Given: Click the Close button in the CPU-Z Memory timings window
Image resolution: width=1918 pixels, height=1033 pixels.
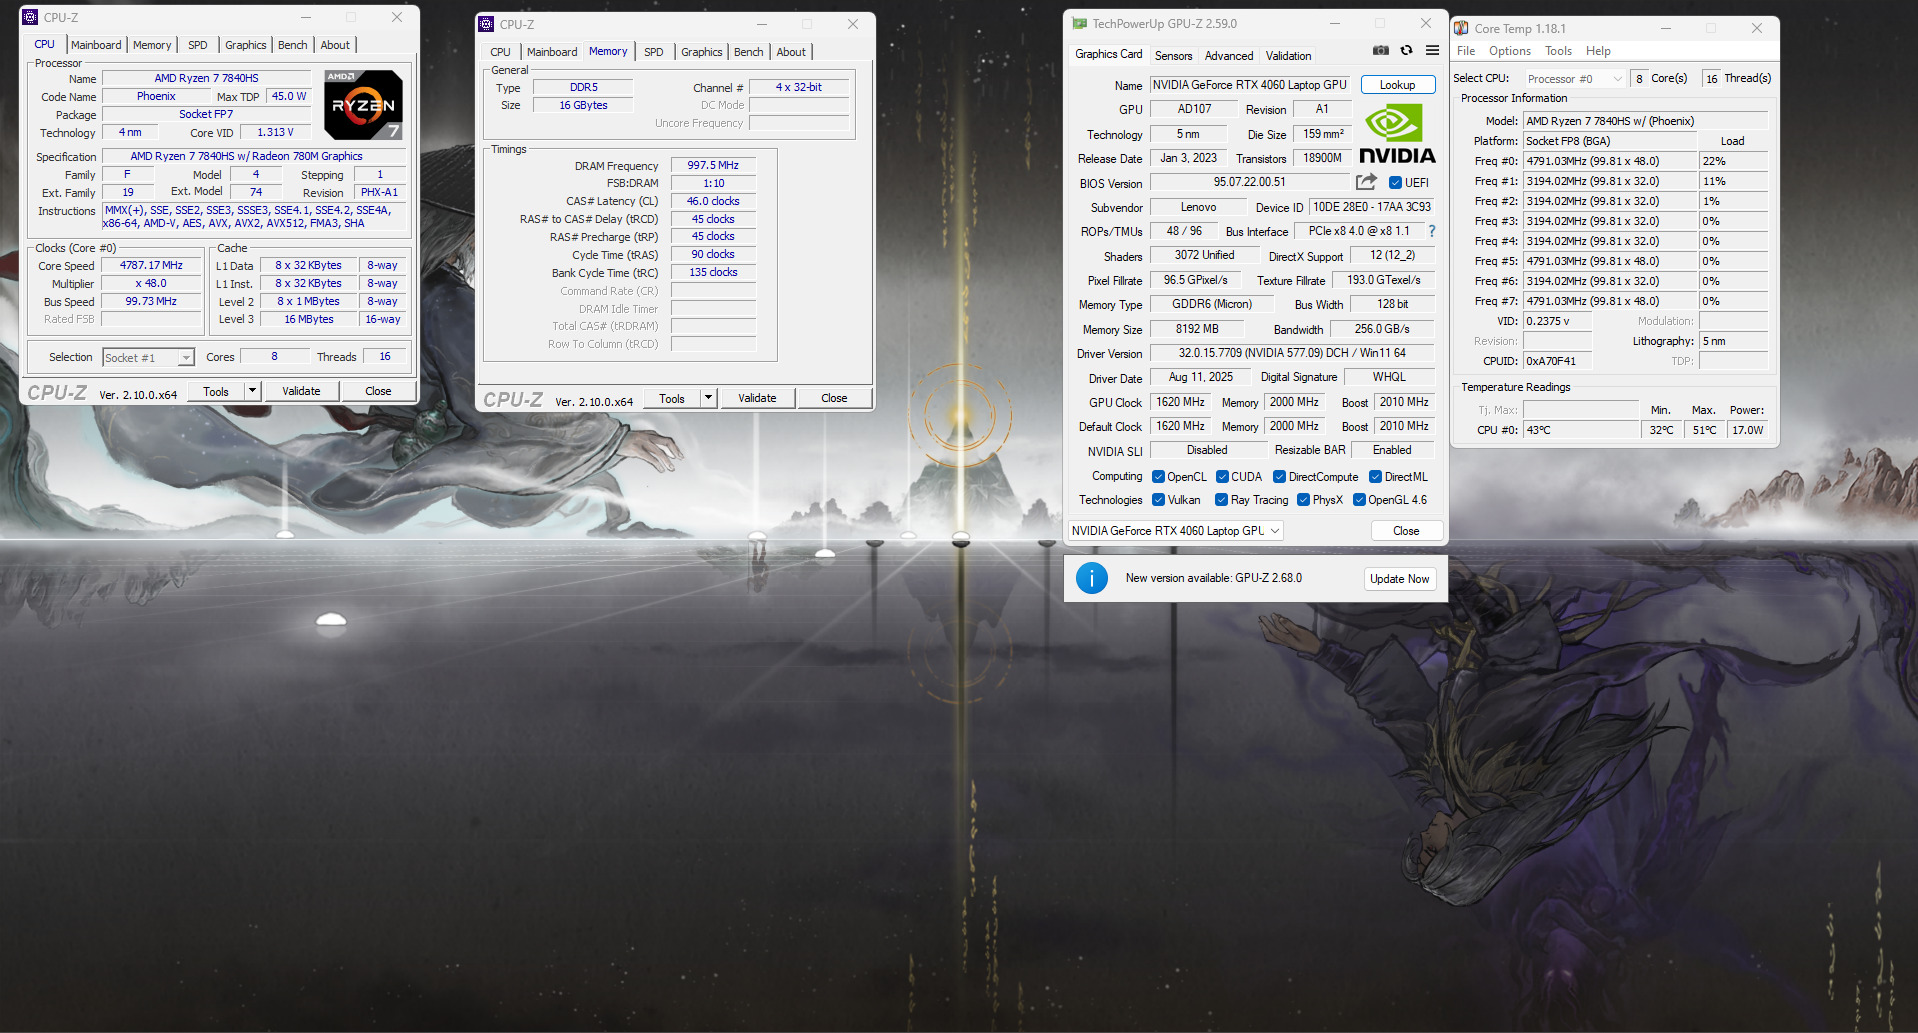Looking at the screenshot, I should click(834, 398).
